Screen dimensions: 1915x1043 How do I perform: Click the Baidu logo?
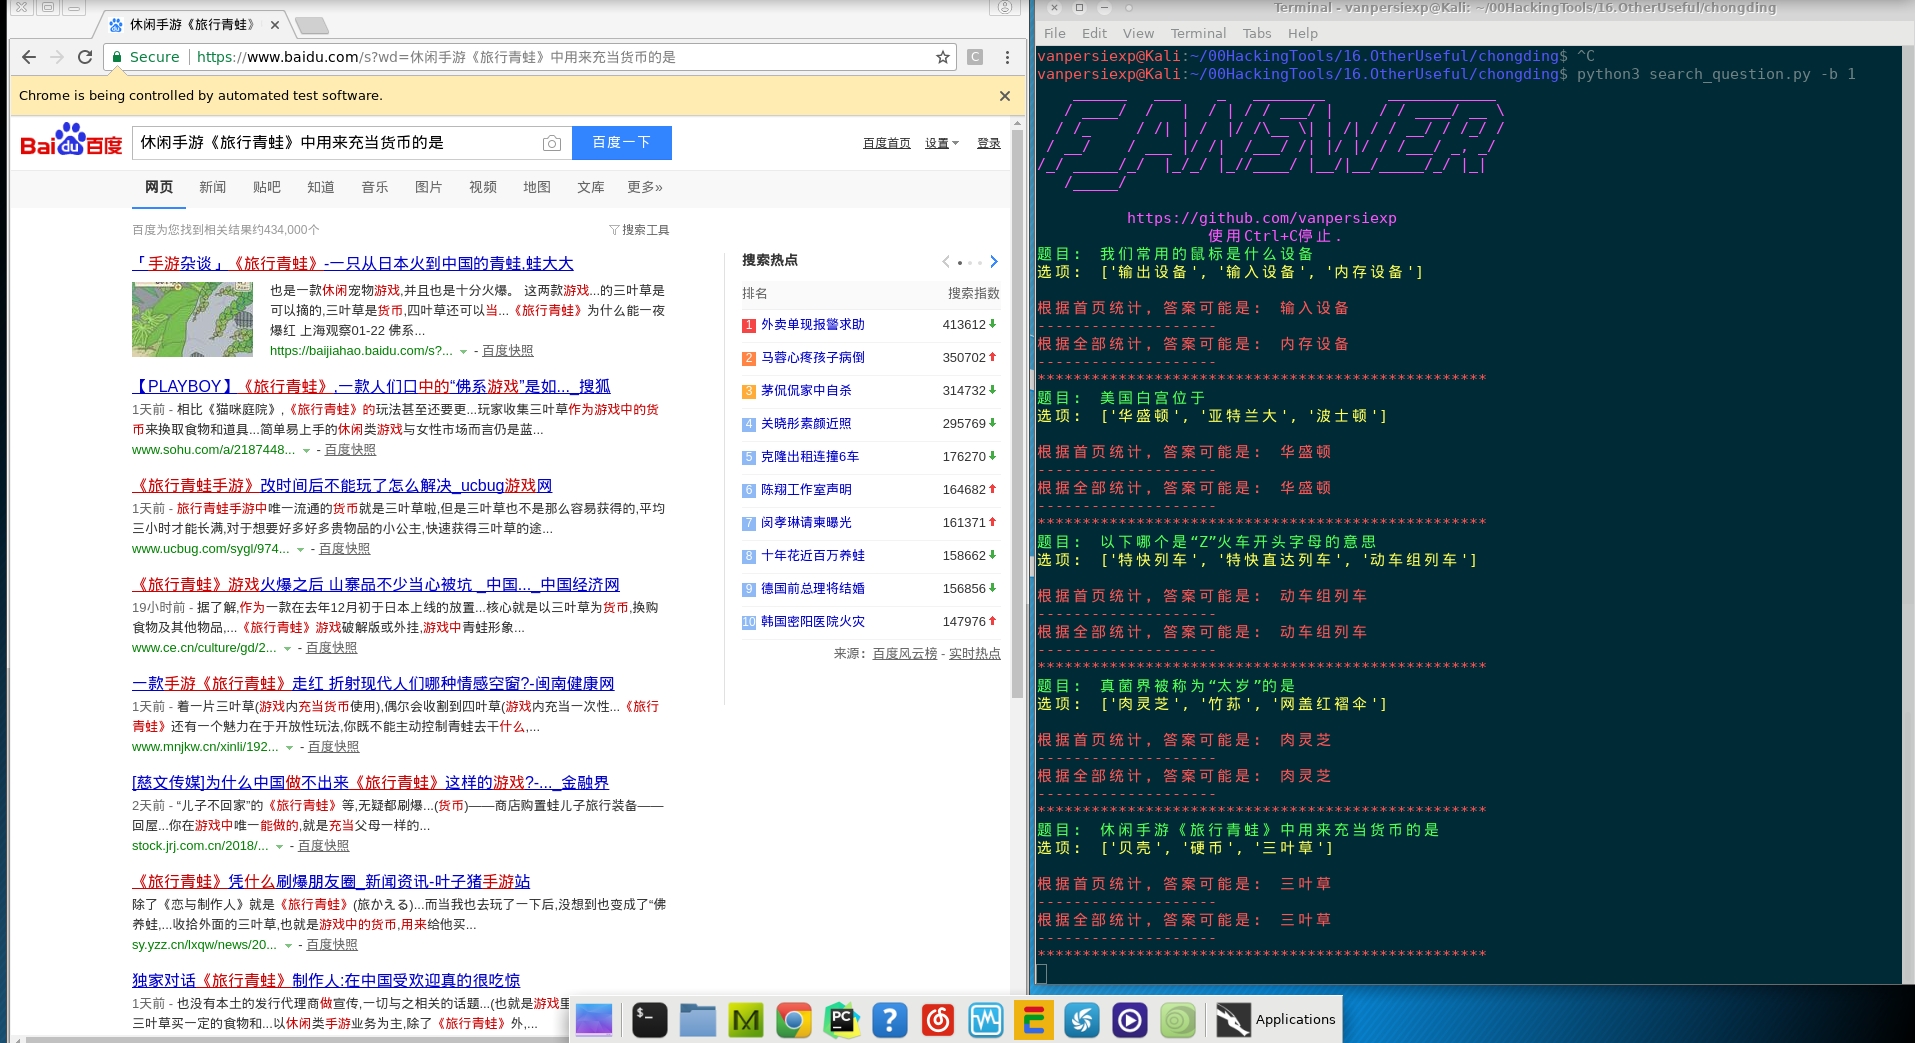point(71,142)
